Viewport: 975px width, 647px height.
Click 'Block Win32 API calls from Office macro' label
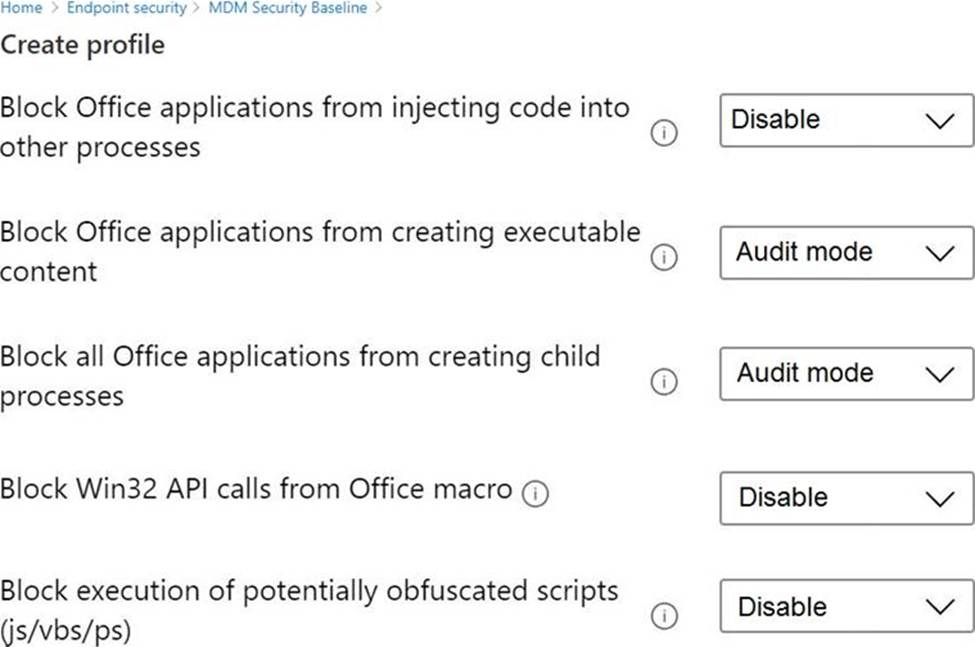[x=256, y=489]
